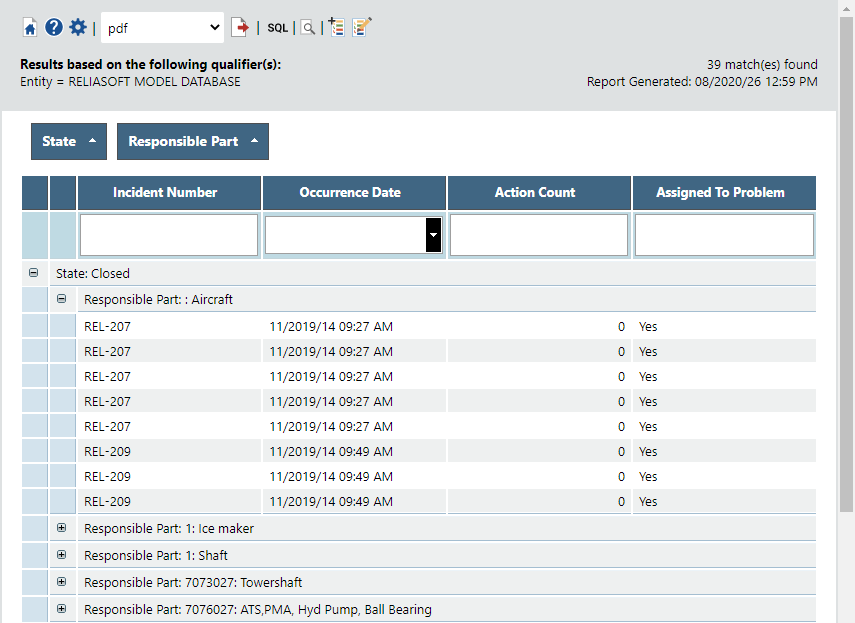Open help via the question mark icon
Image resolution: width=855 pixels, height=623 pixels.
click(54, 28)
